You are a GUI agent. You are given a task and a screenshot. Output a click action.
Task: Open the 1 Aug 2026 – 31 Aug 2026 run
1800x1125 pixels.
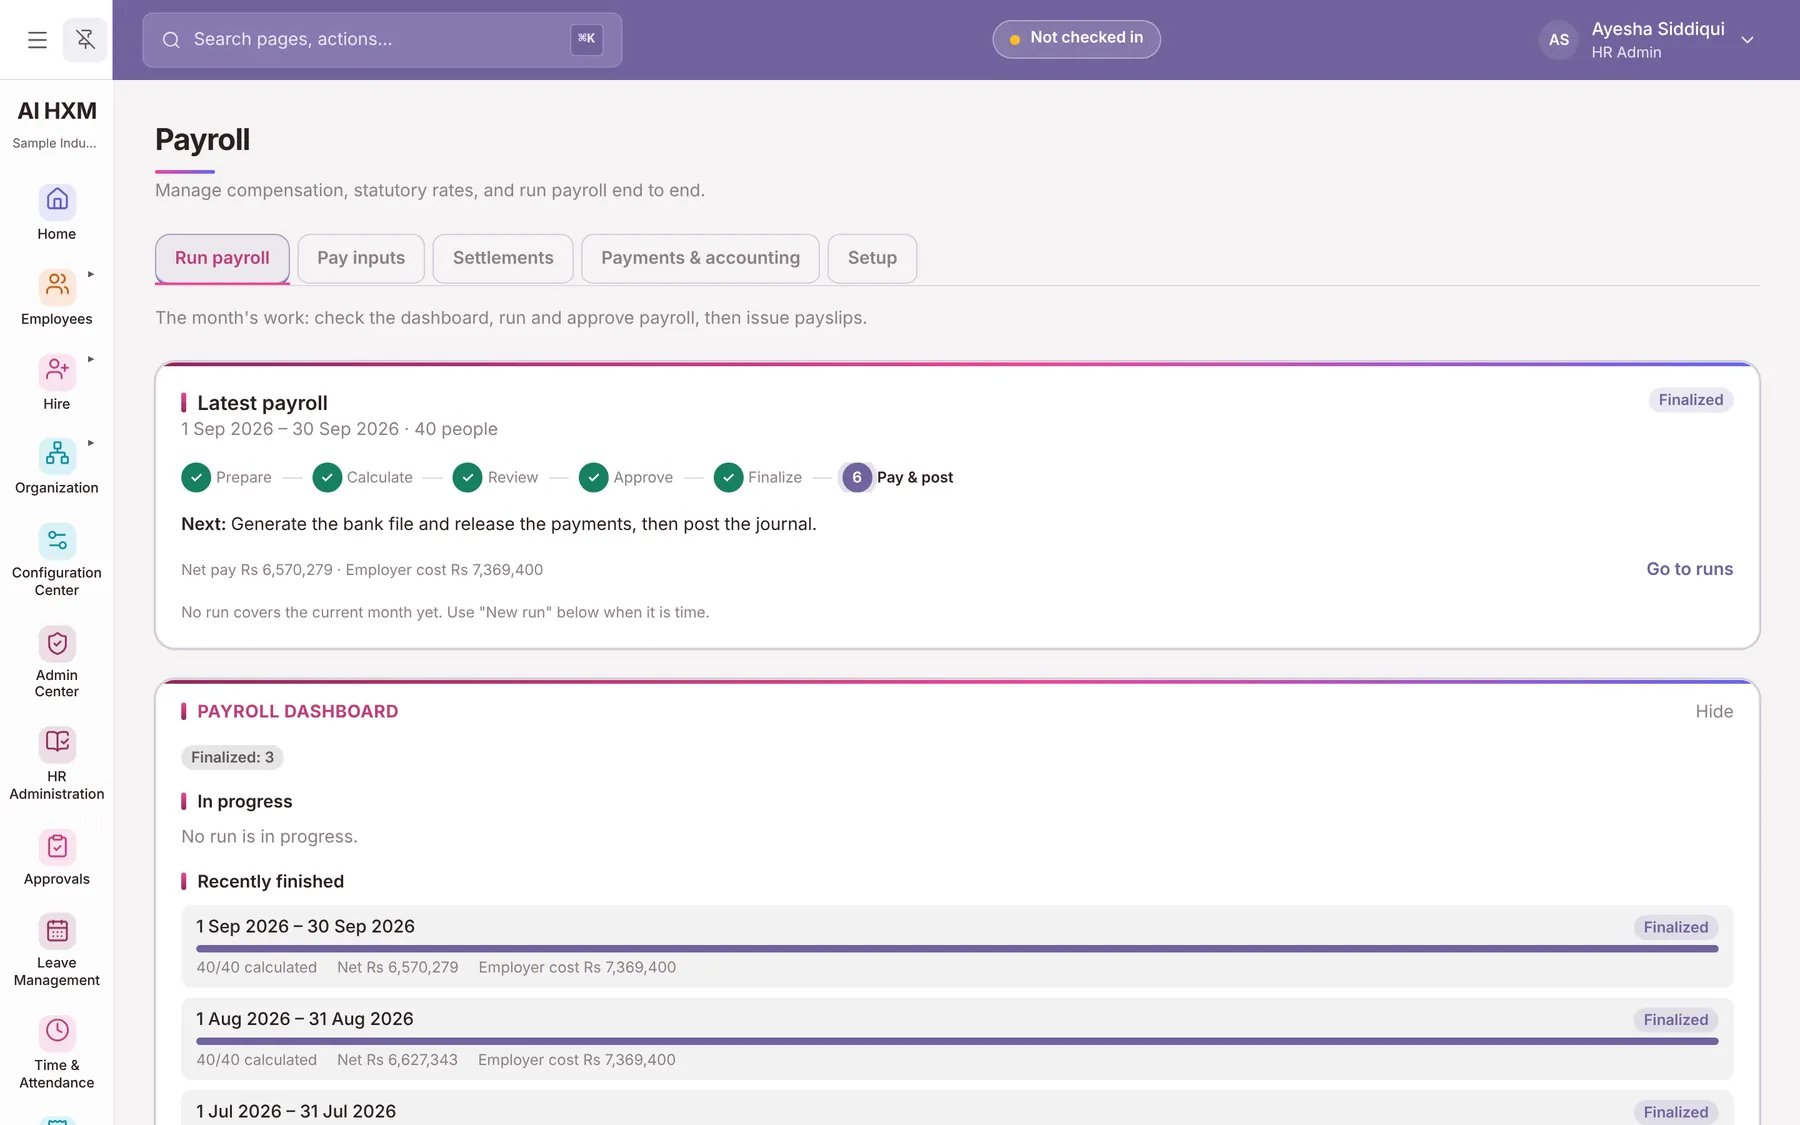[957, 1039]
